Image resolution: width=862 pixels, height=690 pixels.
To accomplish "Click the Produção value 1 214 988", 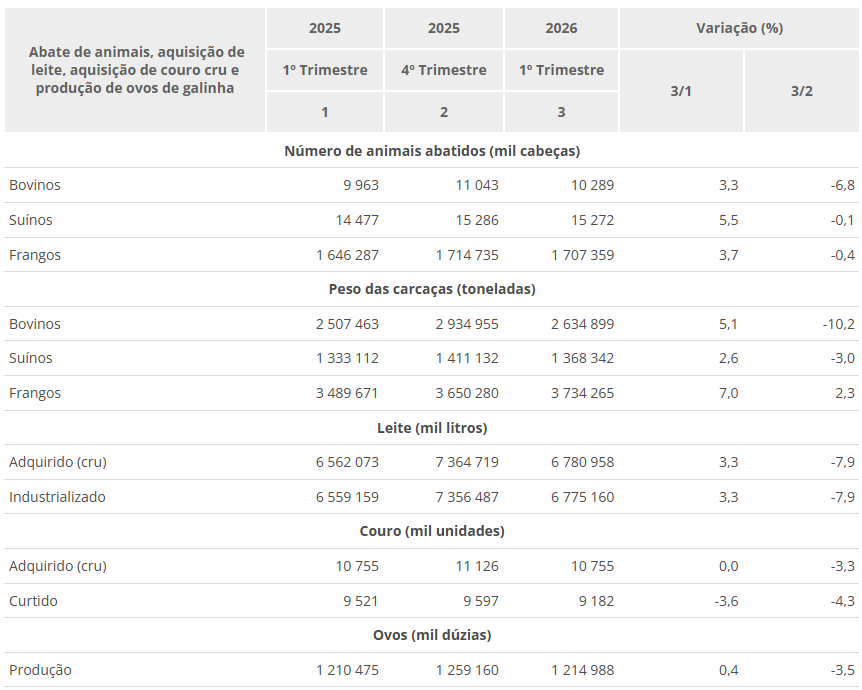I will pos(582,670).
